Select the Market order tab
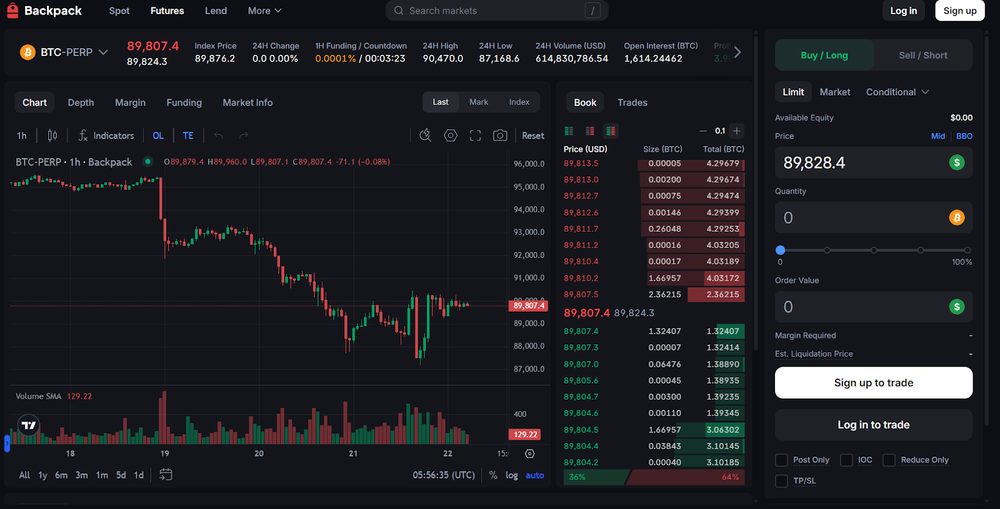 [x=835, y=92]
